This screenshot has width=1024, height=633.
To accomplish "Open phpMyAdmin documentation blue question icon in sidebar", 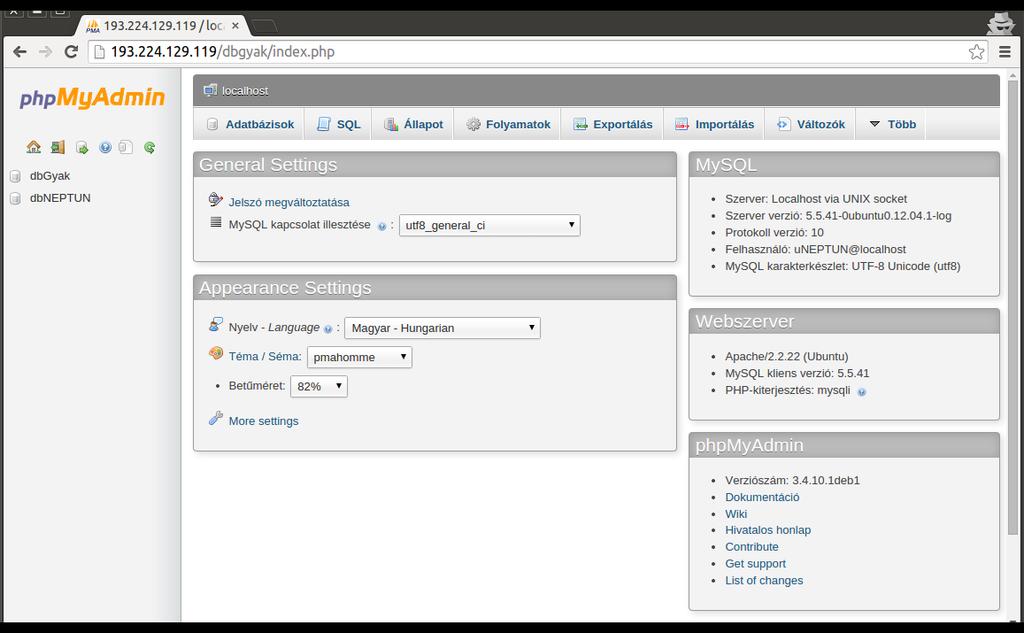I will point(105,147).
